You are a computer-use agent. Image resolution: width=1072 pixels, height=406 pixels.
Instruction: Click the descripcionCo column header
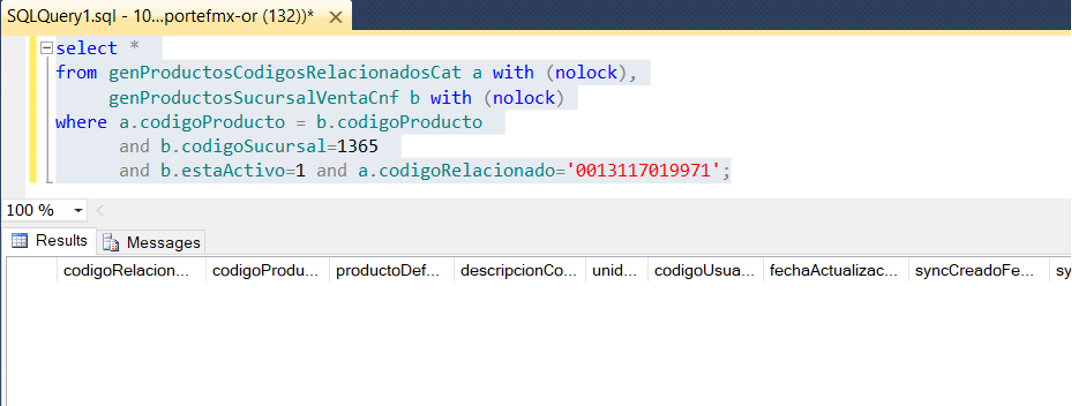click(519, 270)
